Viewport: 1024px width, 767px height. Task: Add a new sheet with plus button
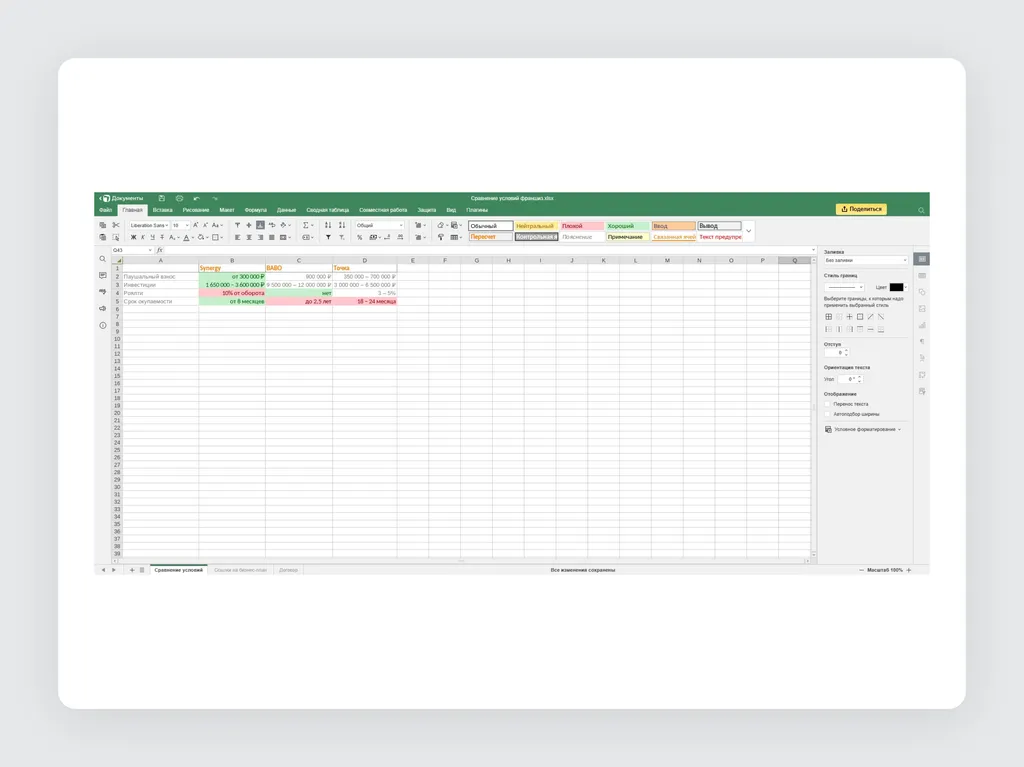pos(132,570)
